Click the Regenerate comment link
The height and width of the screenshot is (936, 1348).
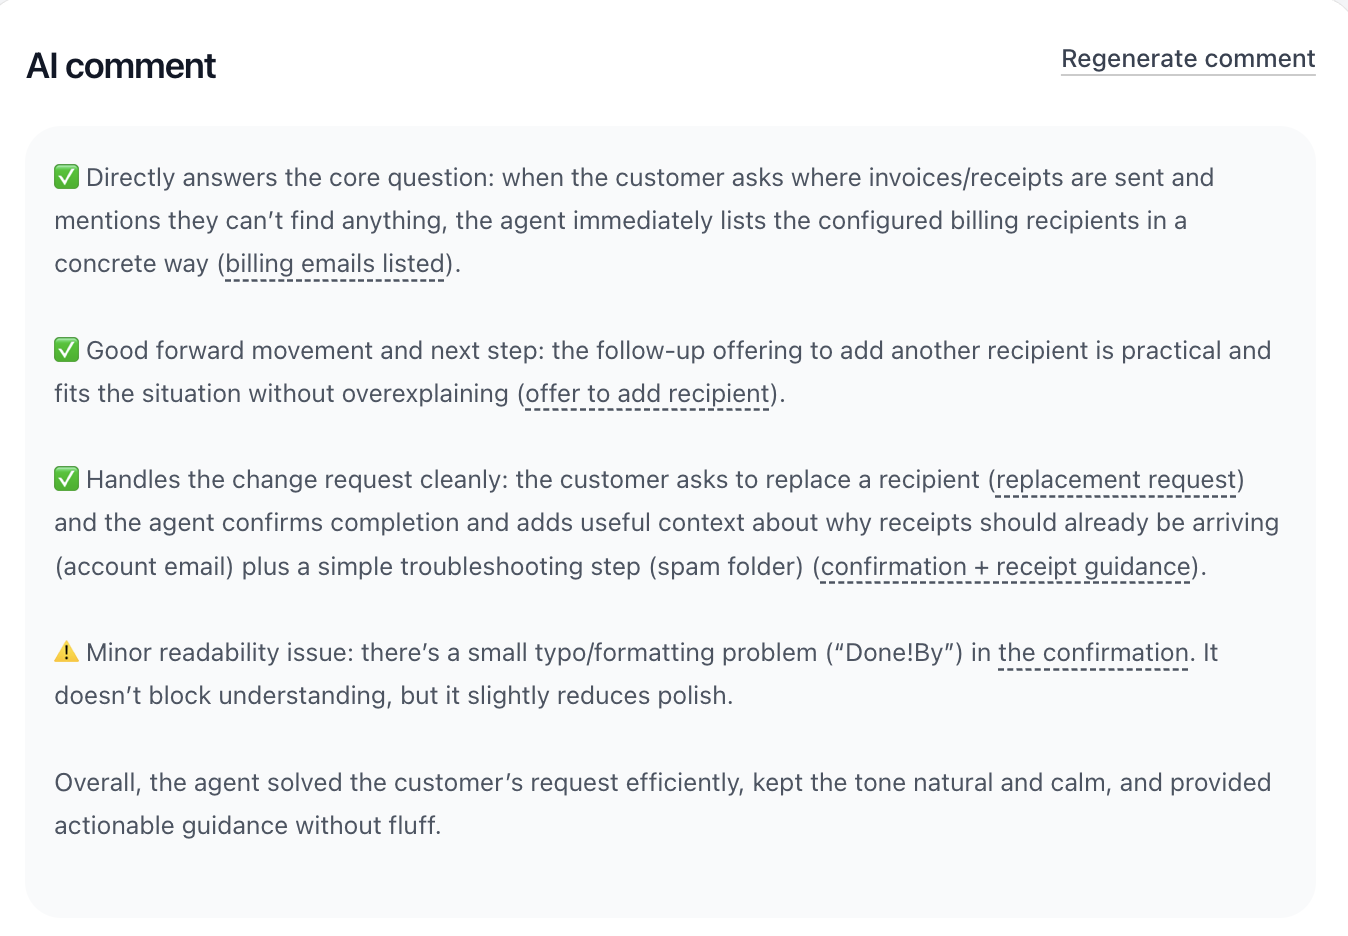[x=1188, y=59]
